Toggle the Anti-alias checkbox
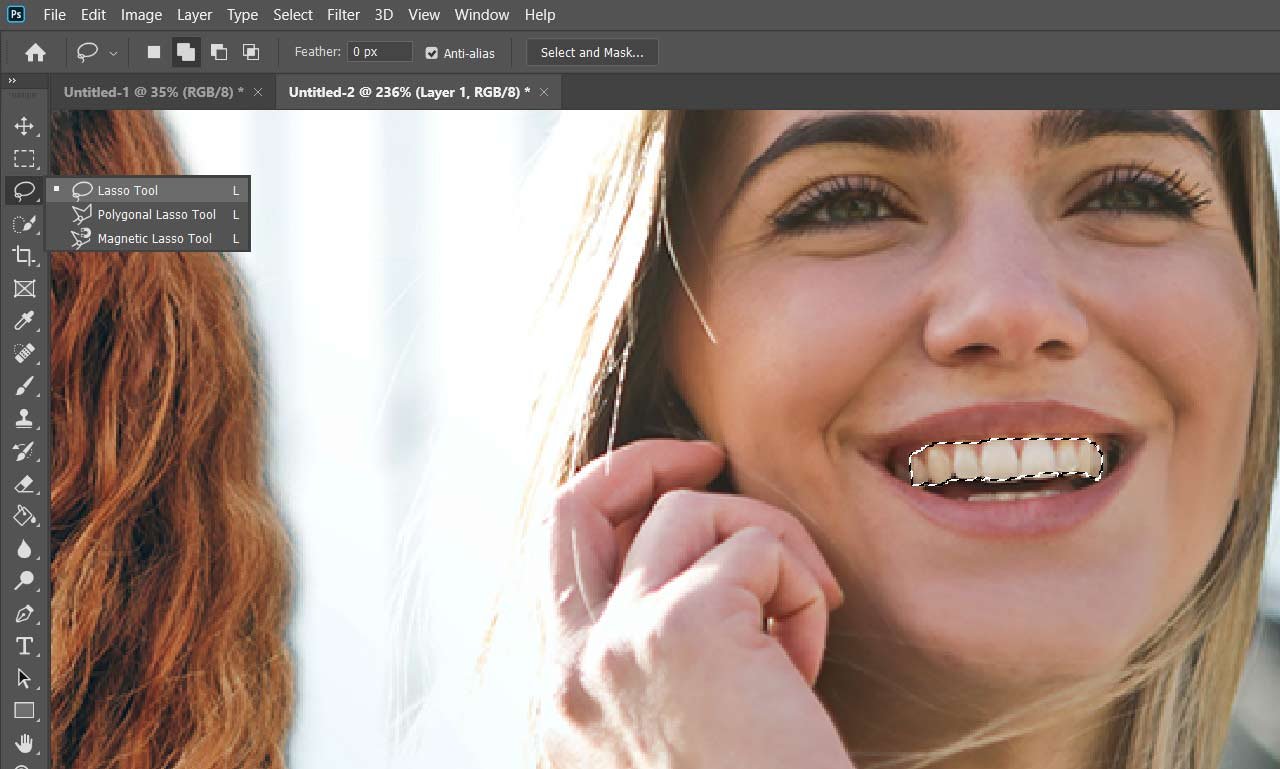The image size is (1280, 769). [x=432, y=53]
